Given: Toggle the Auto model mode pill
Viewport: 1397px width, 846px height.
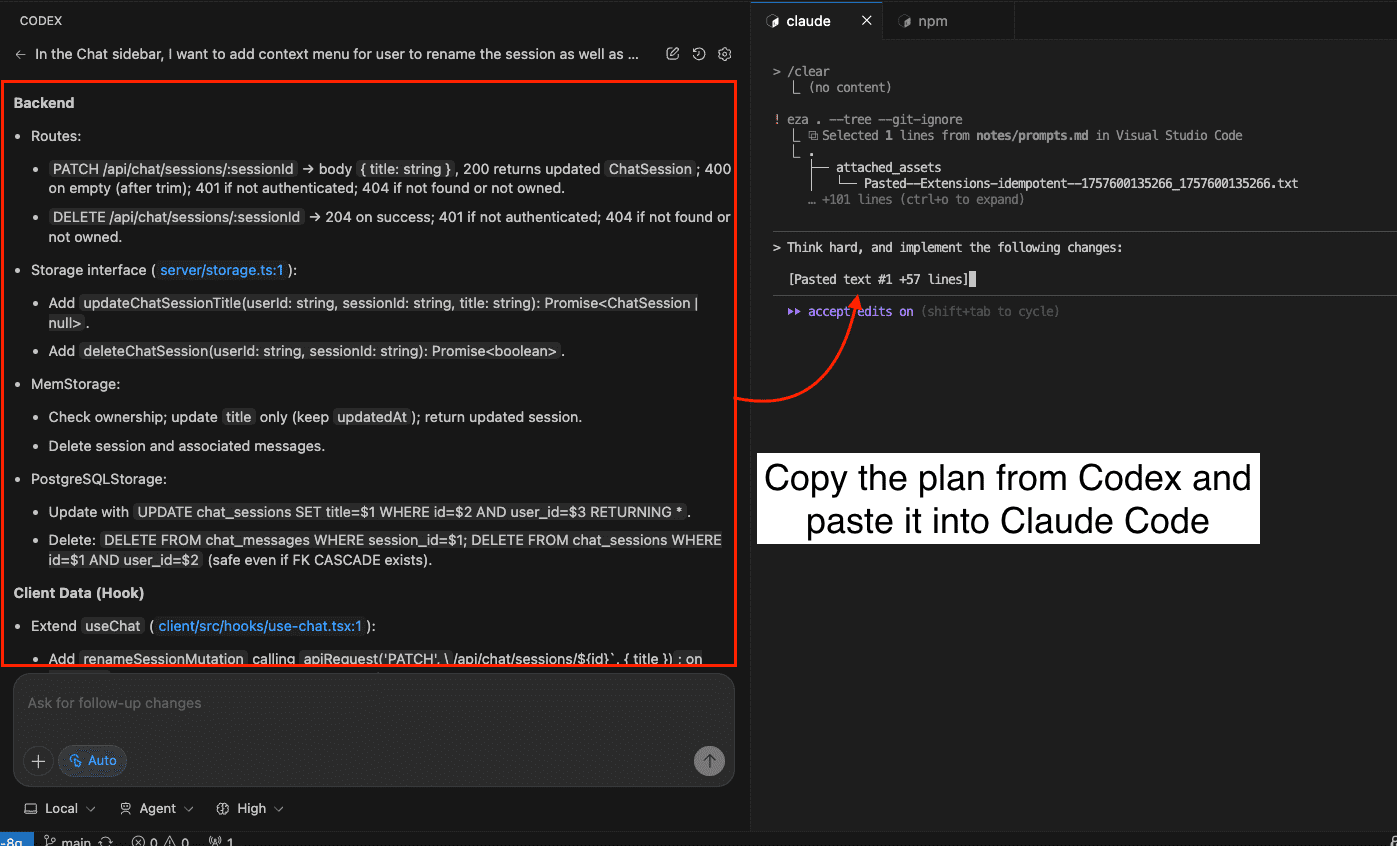Looking at the screenshot, I should point(92,761).
